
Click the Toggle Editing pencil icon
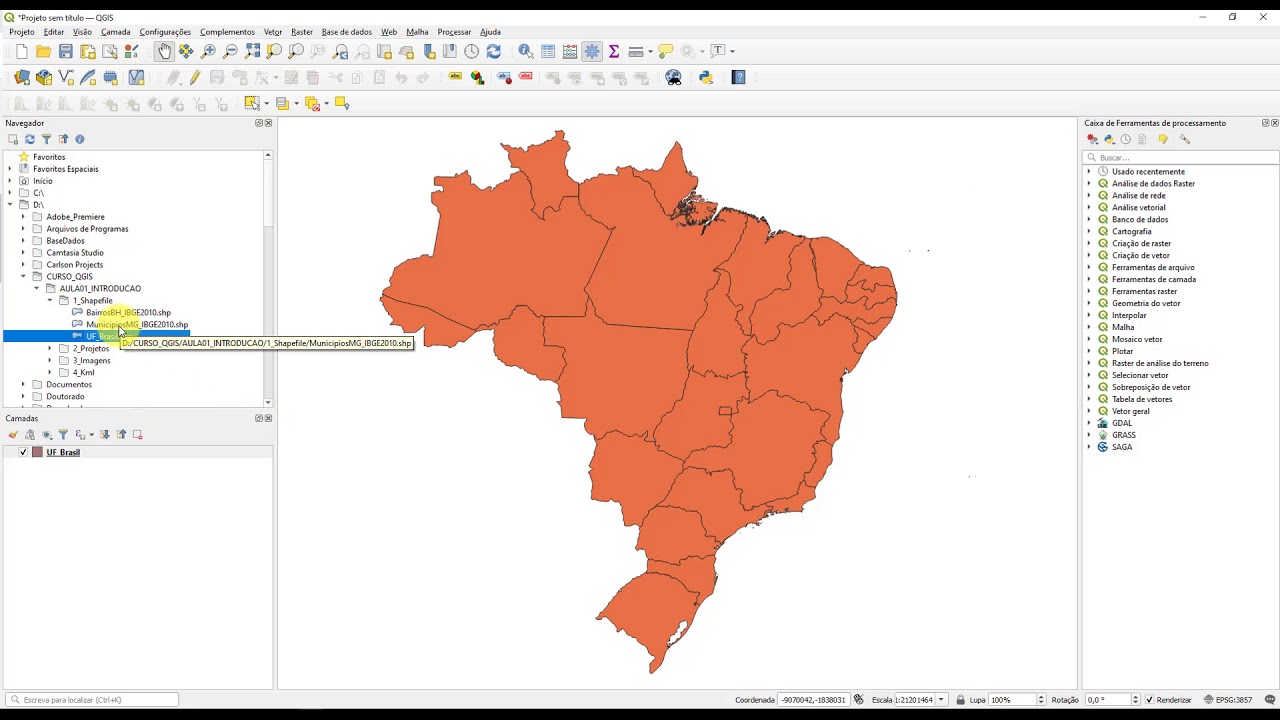coord(195,77)
